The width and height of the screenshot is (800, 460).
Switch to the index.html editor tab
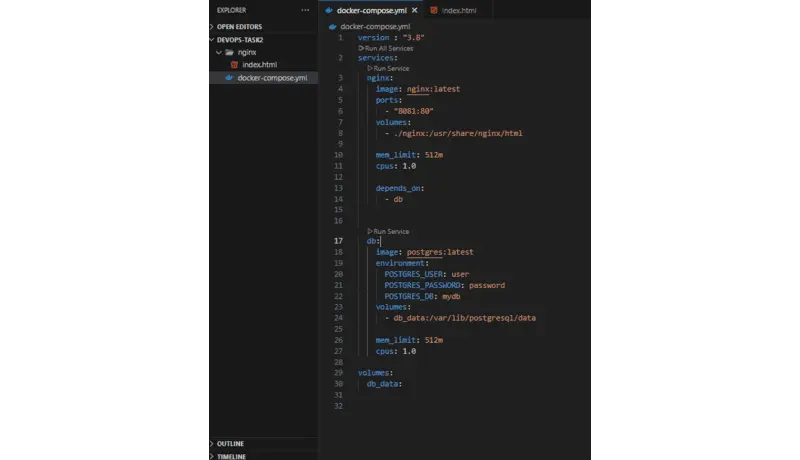click(459, 10)
